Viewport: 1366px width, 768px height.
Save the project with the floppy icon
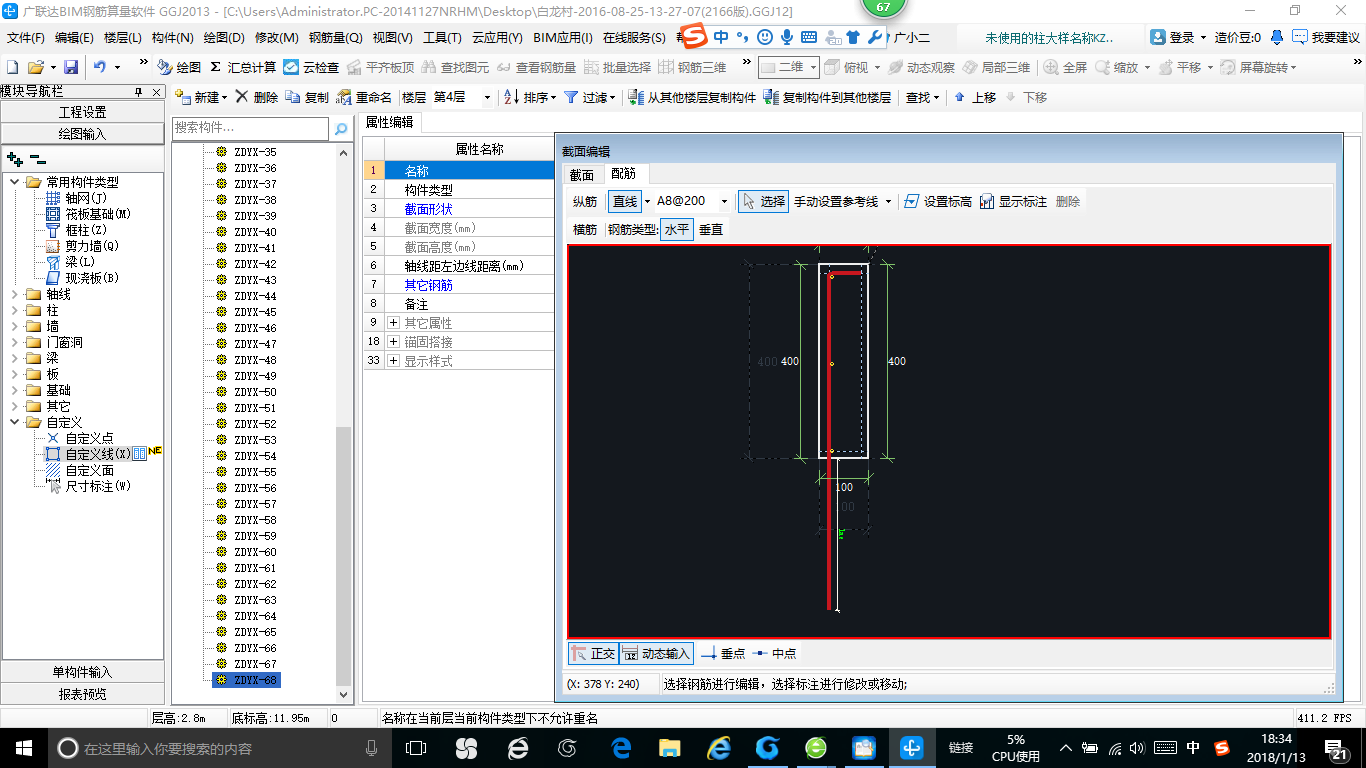(x=71, y=67)
